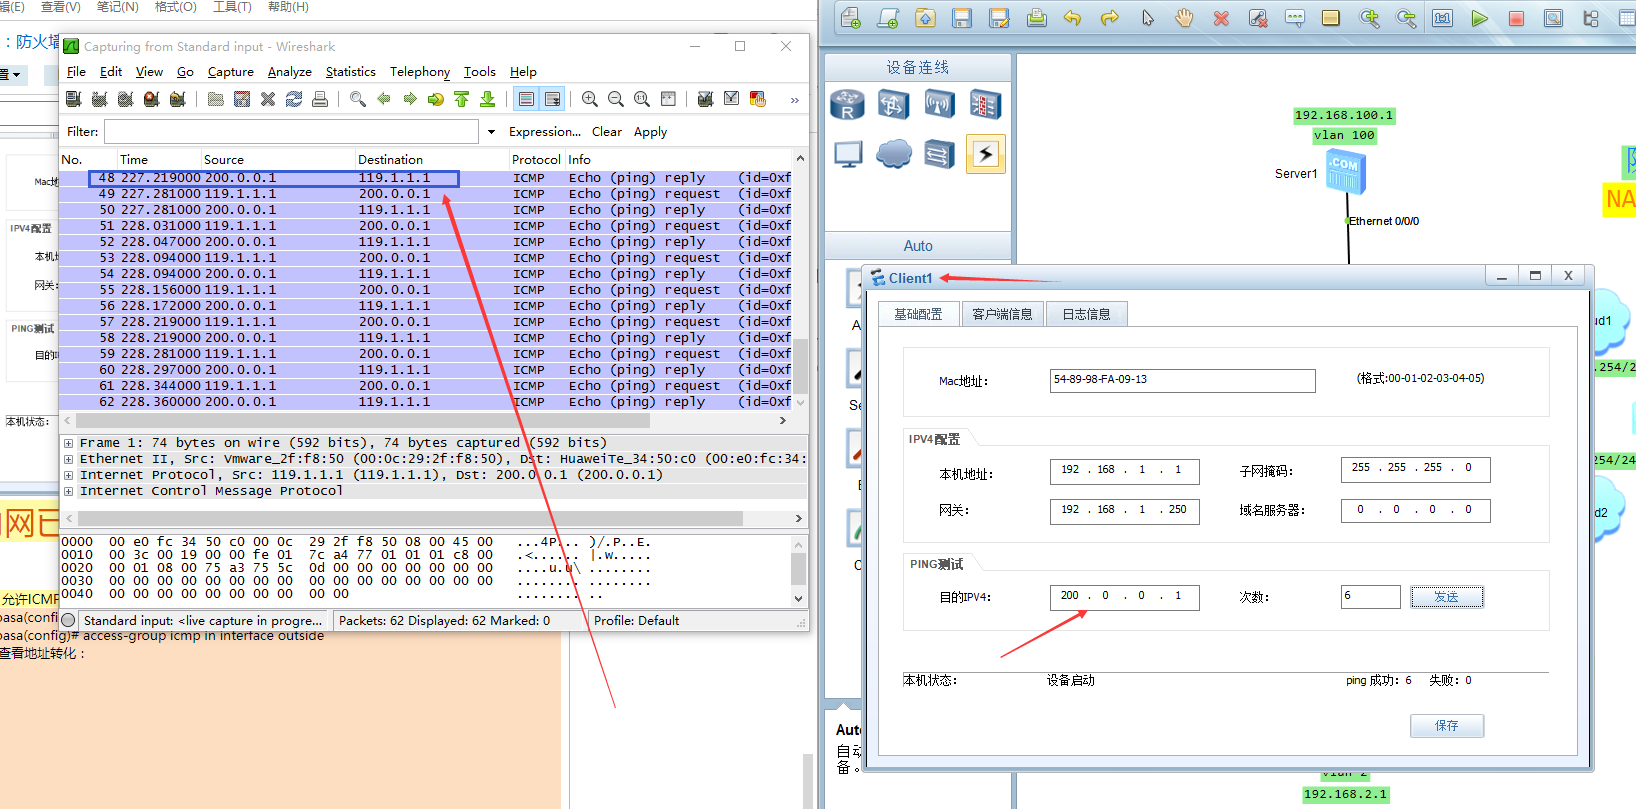Click 发送 ping send button
Viewport: 1636px width, 809px height.
click(1446, 597)
